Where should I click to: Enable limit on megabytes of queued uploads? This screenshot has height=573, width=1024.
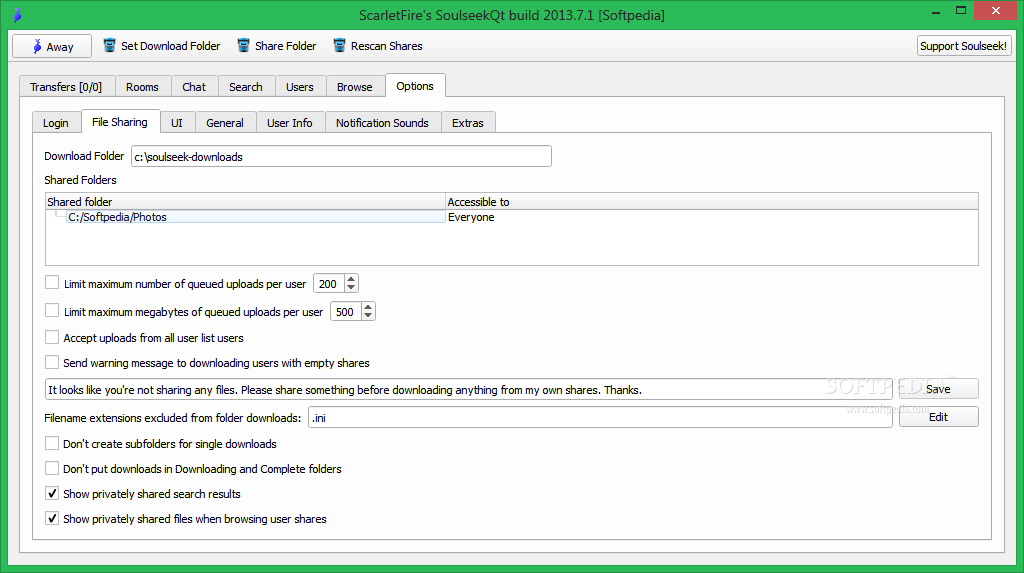pyautogui.click(x=52, y=310)
